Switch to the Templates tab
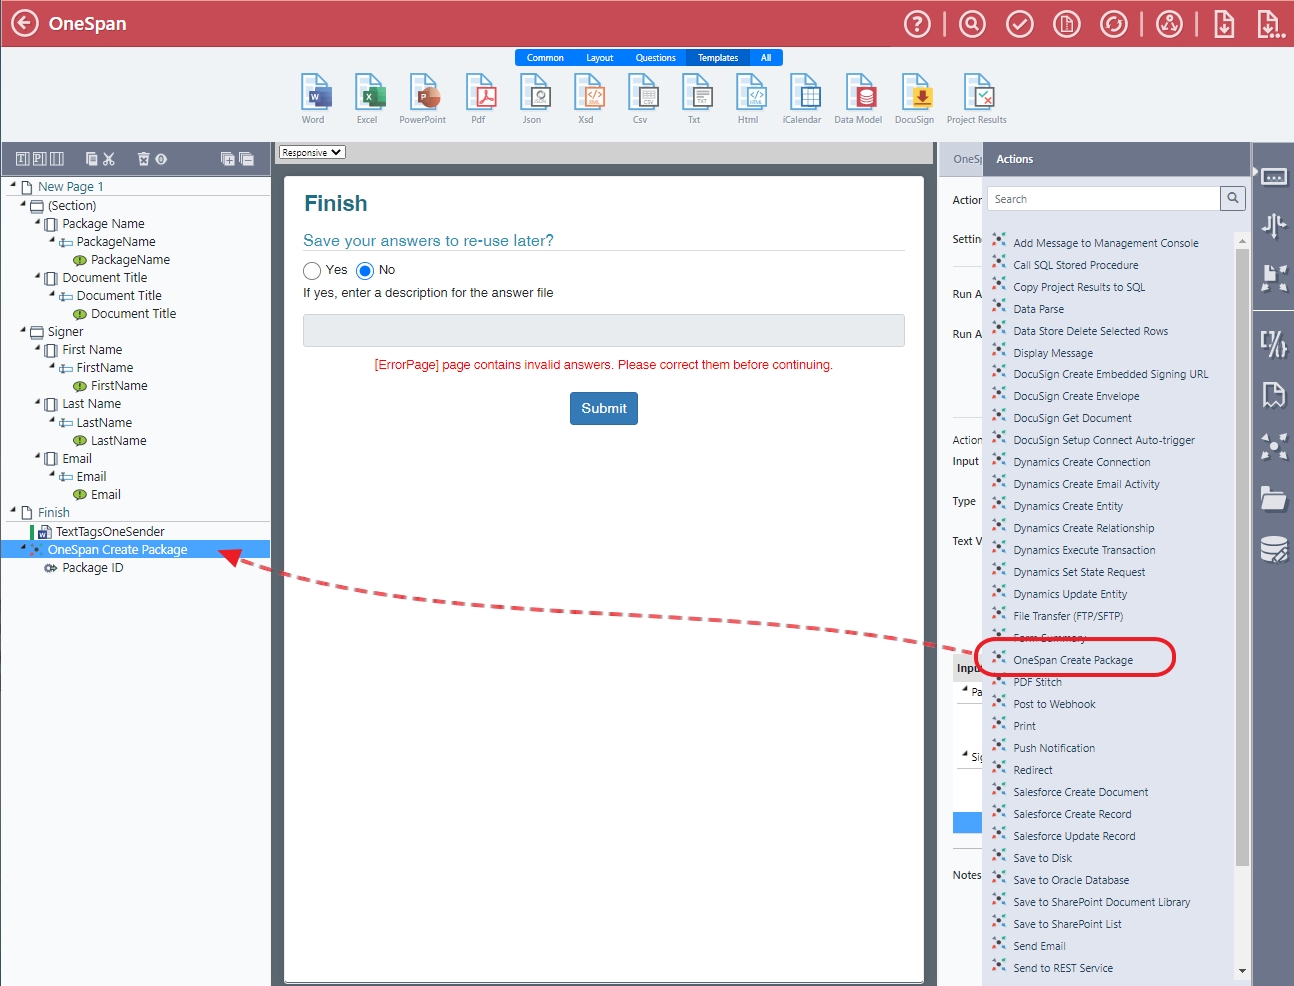 (718, 58)
